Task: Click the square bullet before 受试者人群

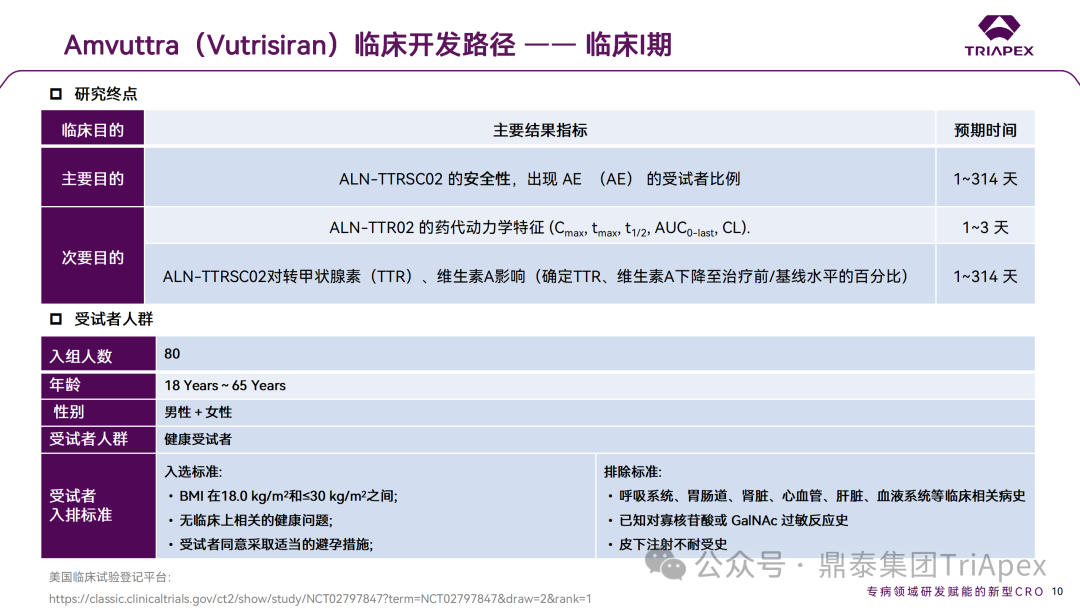Action: click(x=56, y=319)
